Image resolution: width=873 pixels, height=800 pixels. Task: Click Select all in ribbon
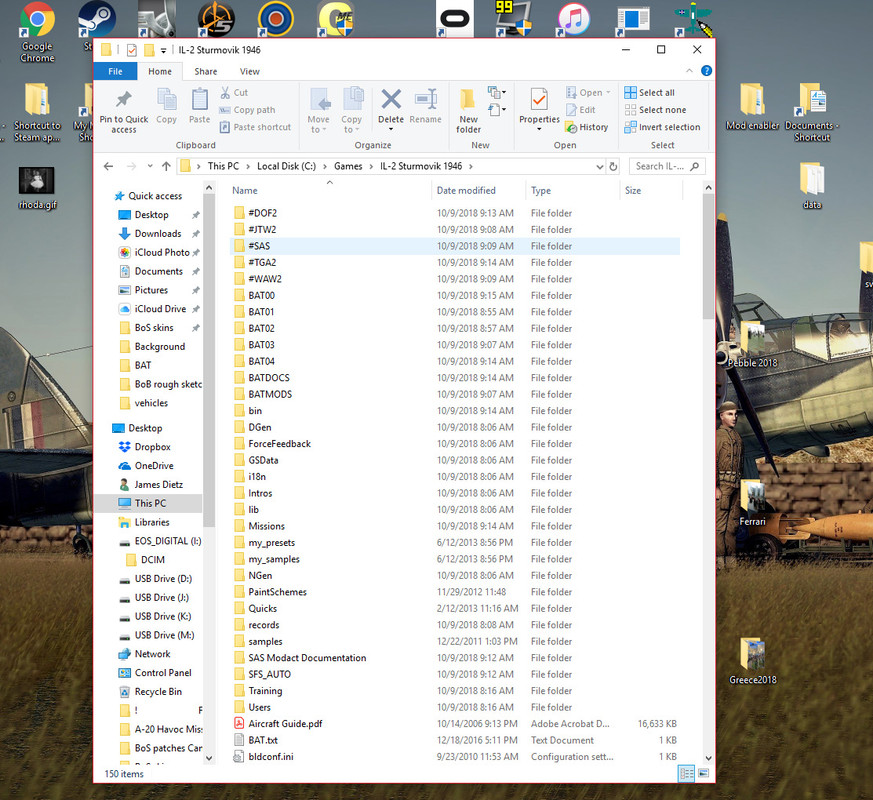click(650, 92)
